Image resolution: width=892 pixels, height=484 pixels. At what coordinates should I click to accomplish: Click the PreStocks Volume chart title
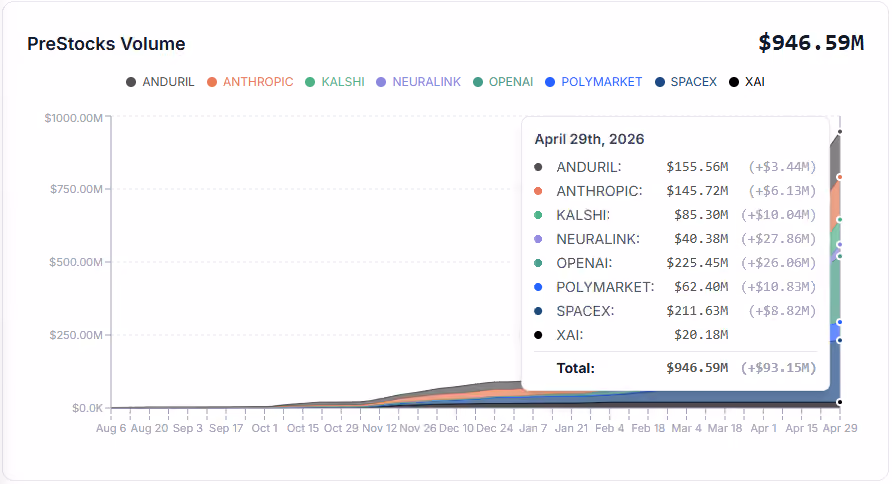106,44
